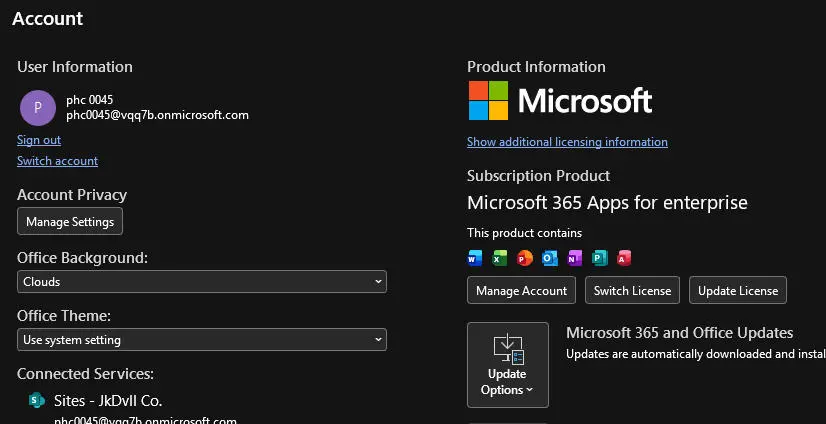This screenshot has height=424, width=826.
Task: Click the 'Updates are automatically downloaded' description
Action: [696, 354]
